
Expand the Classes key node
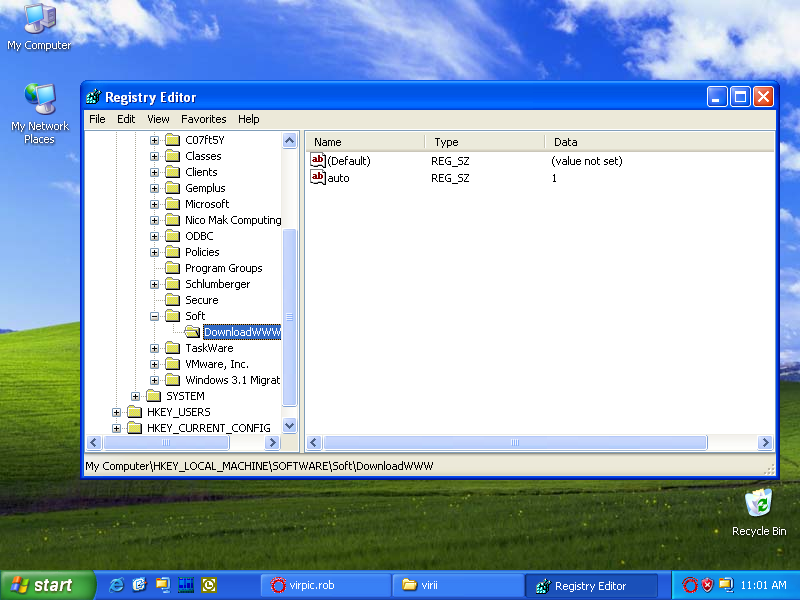154,156
